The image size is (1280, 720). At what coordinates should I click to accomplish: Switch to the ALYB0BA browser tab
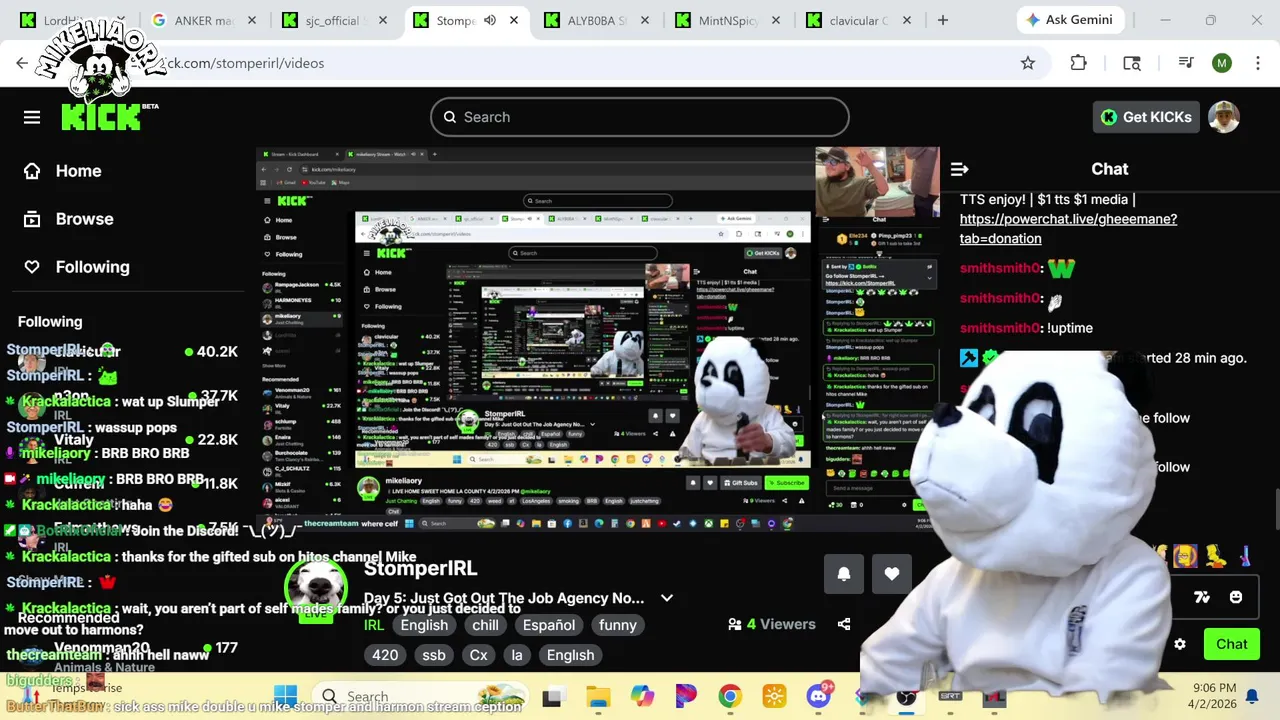[x=598, y=20]
